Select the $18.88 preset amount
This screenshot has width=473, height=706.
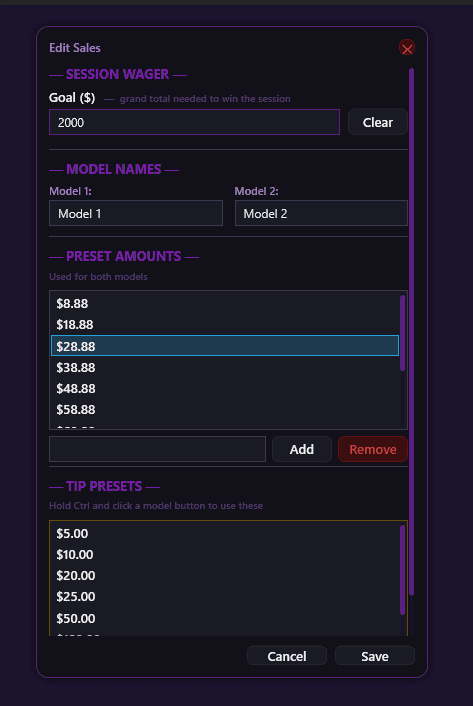point(225,325)
